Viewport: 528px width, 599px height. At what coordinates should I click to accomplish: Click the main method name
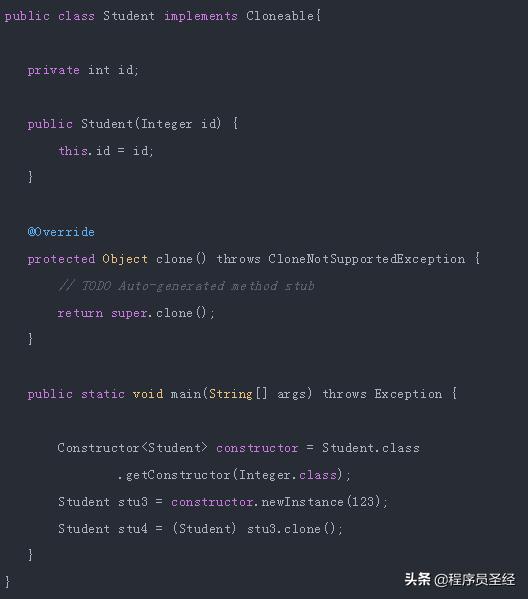click(186, 394)
